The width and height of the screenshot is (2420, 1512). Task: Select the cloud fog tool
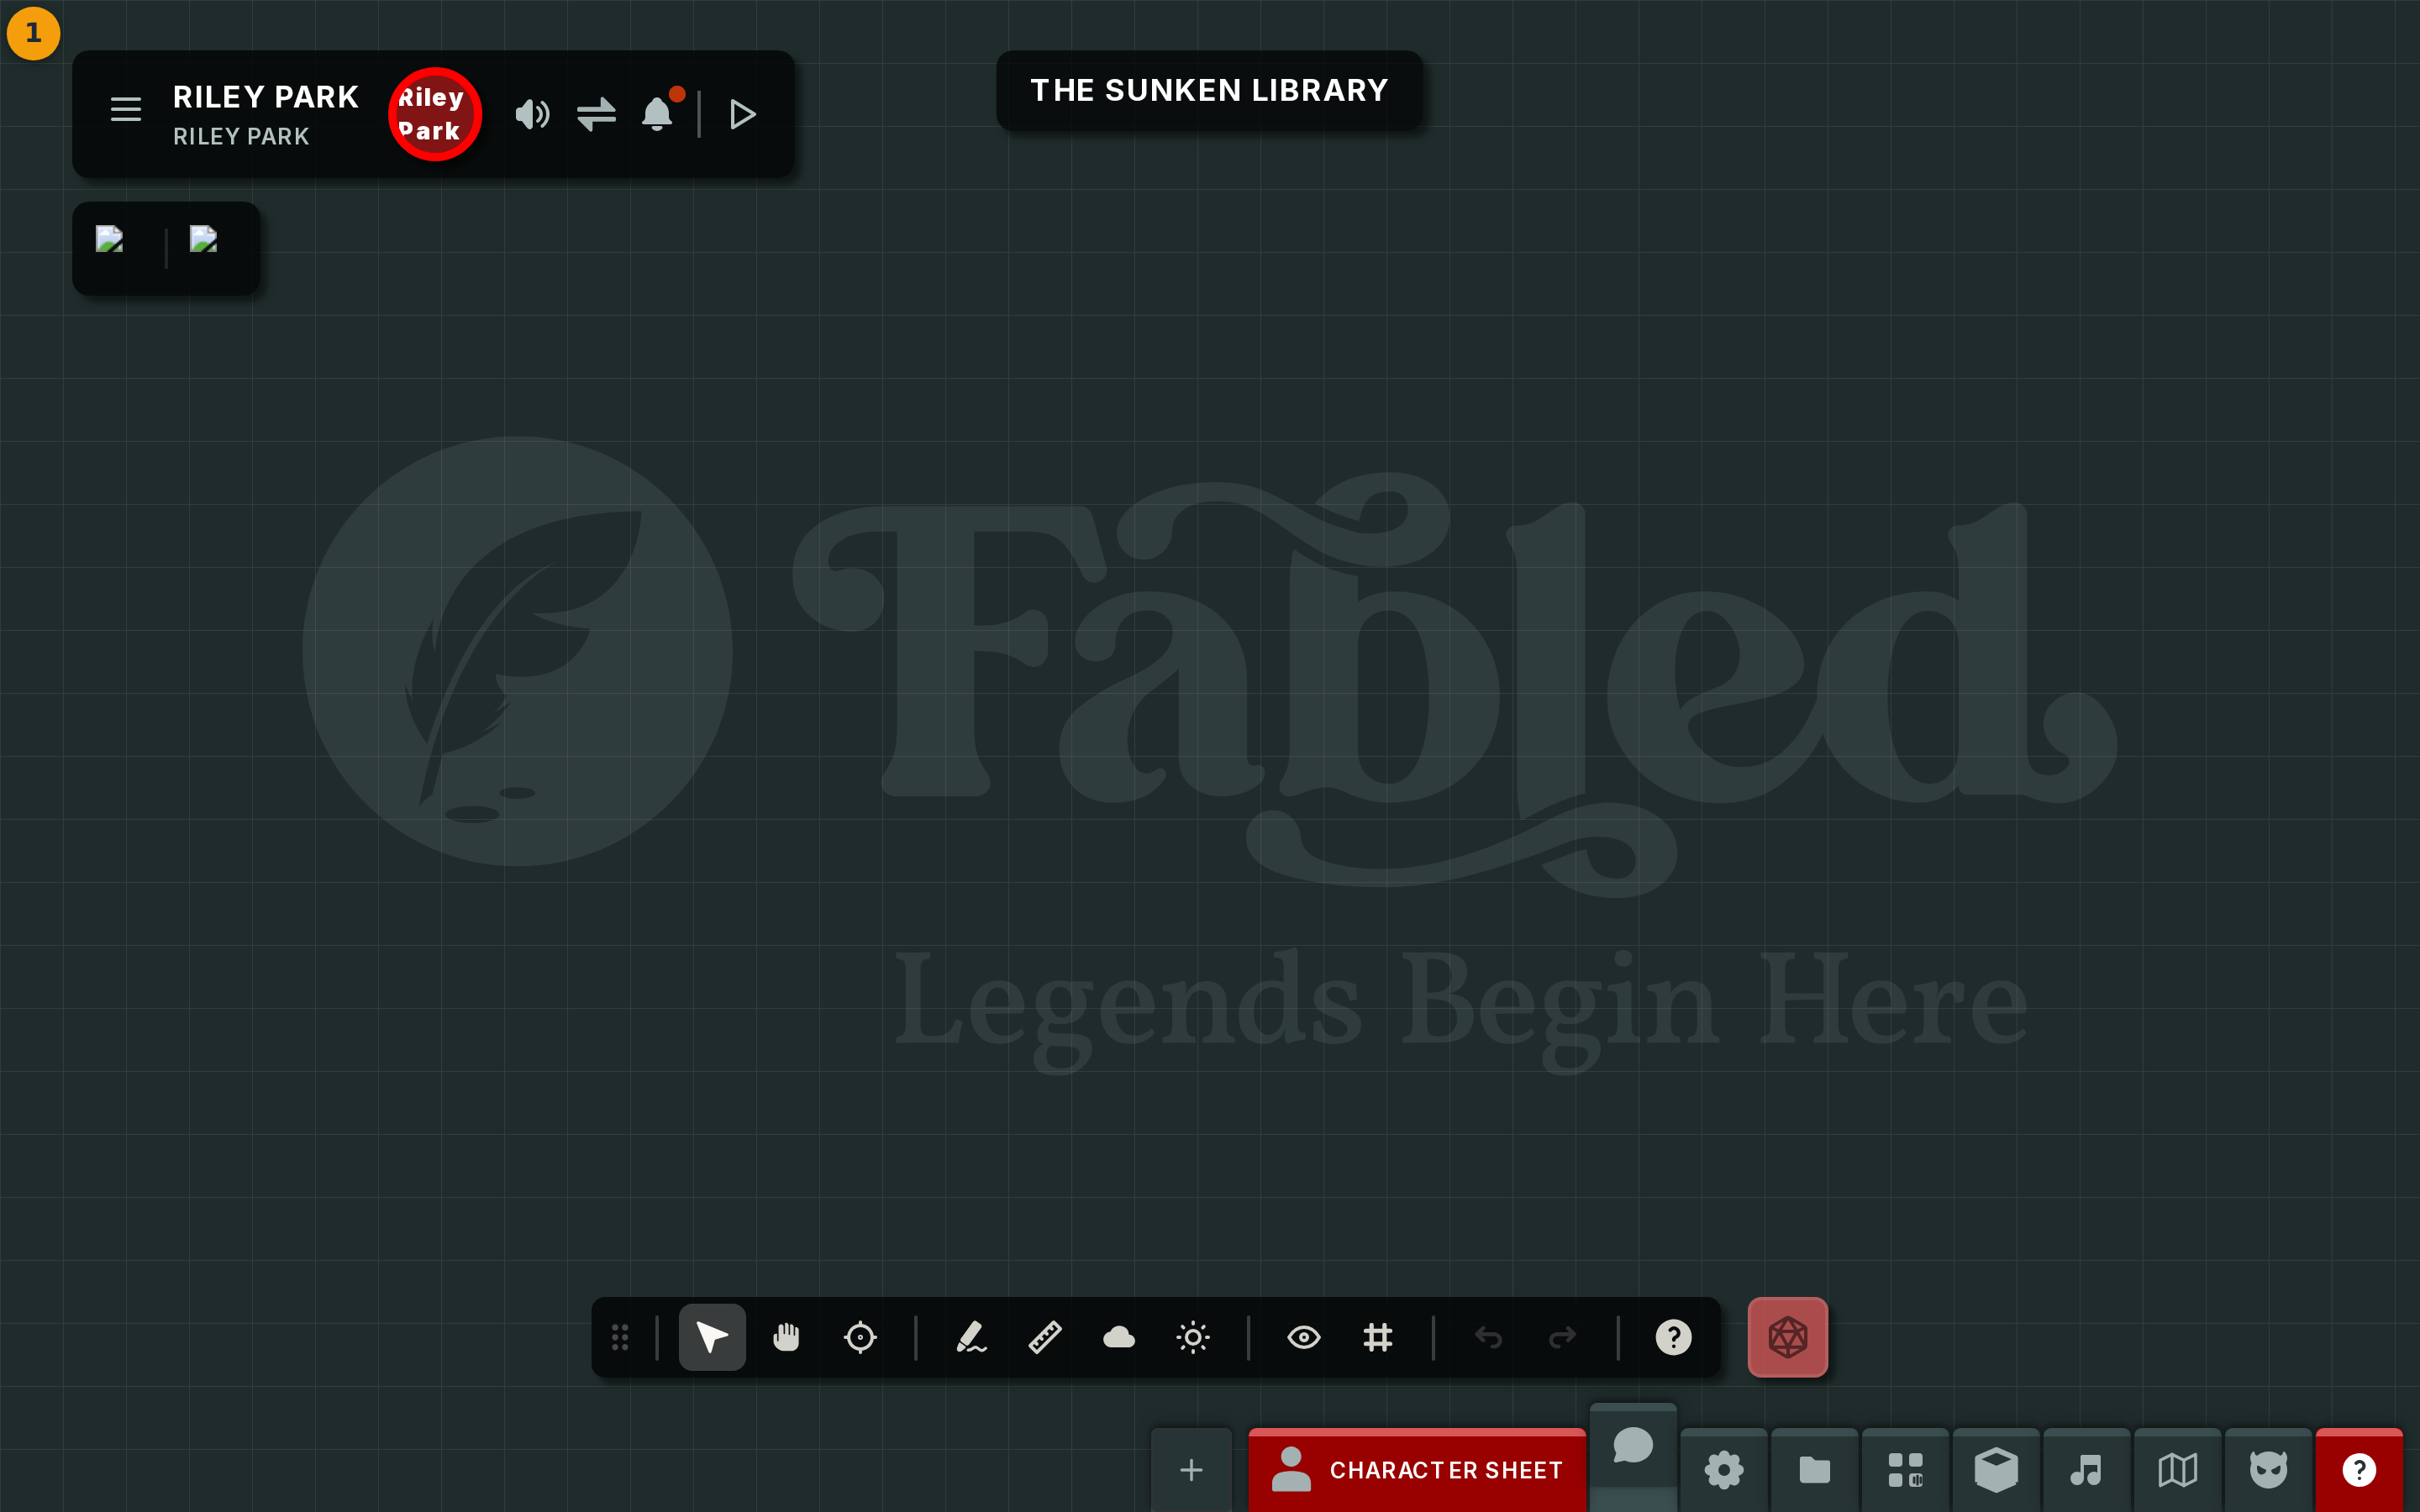(1119, 1337)
